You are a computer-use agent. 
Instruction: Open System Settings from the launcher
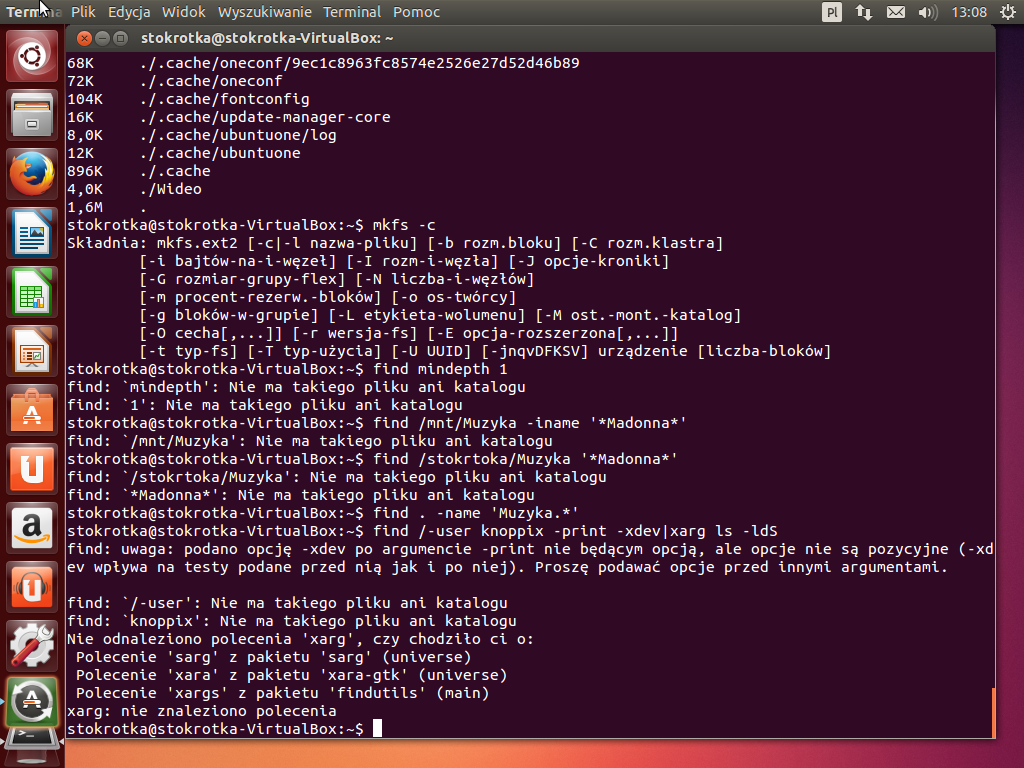(x=33, y=646)
